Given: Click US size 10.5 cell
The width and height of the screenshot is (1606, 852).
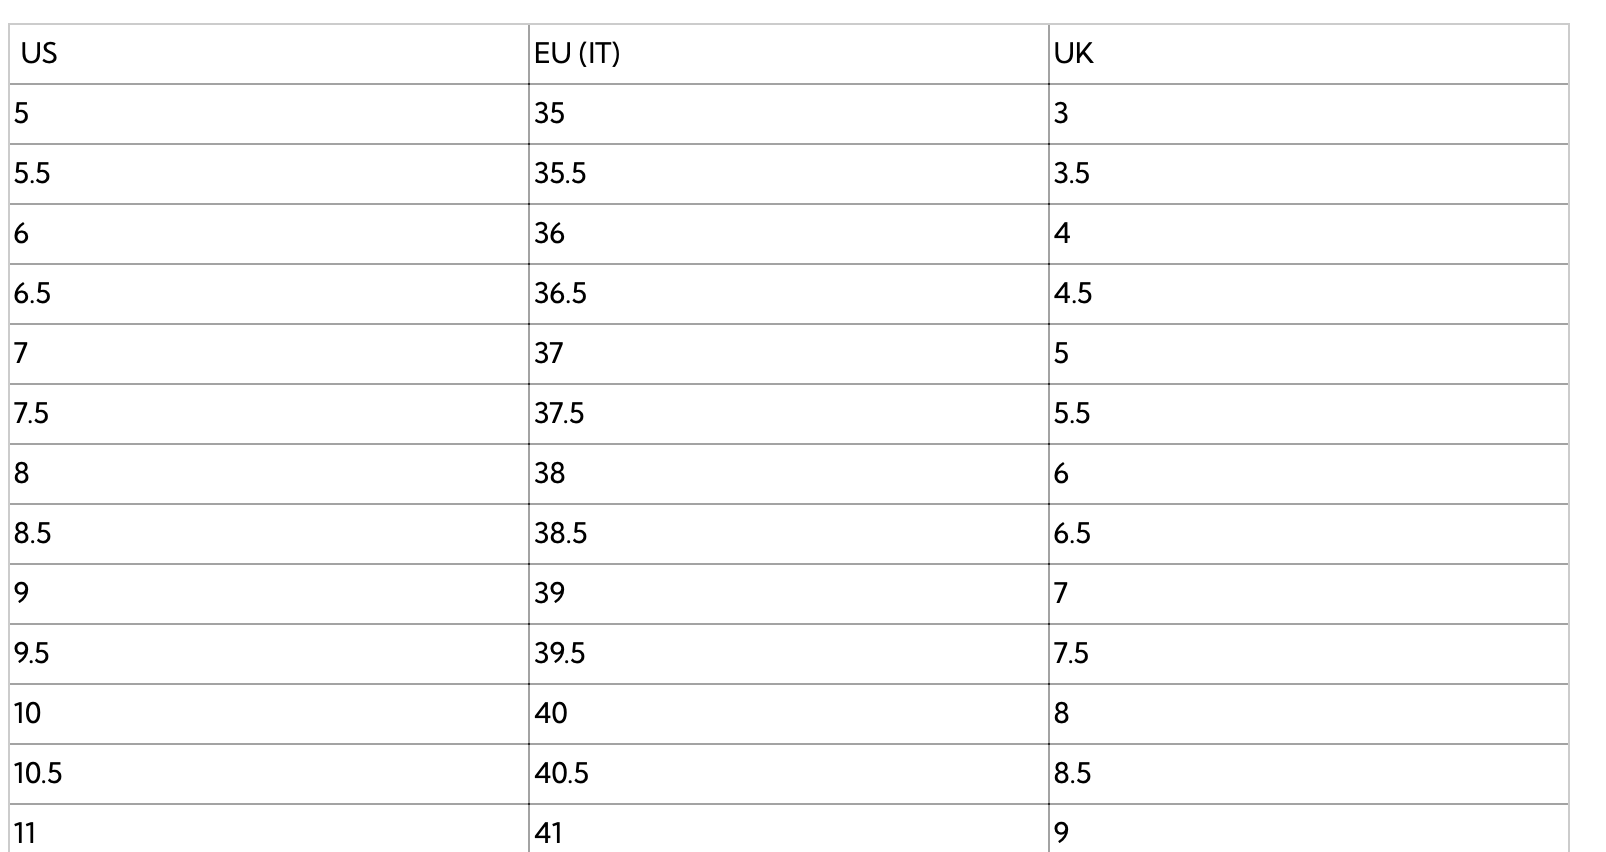Looking at the screenshot, I should point(38,774).
